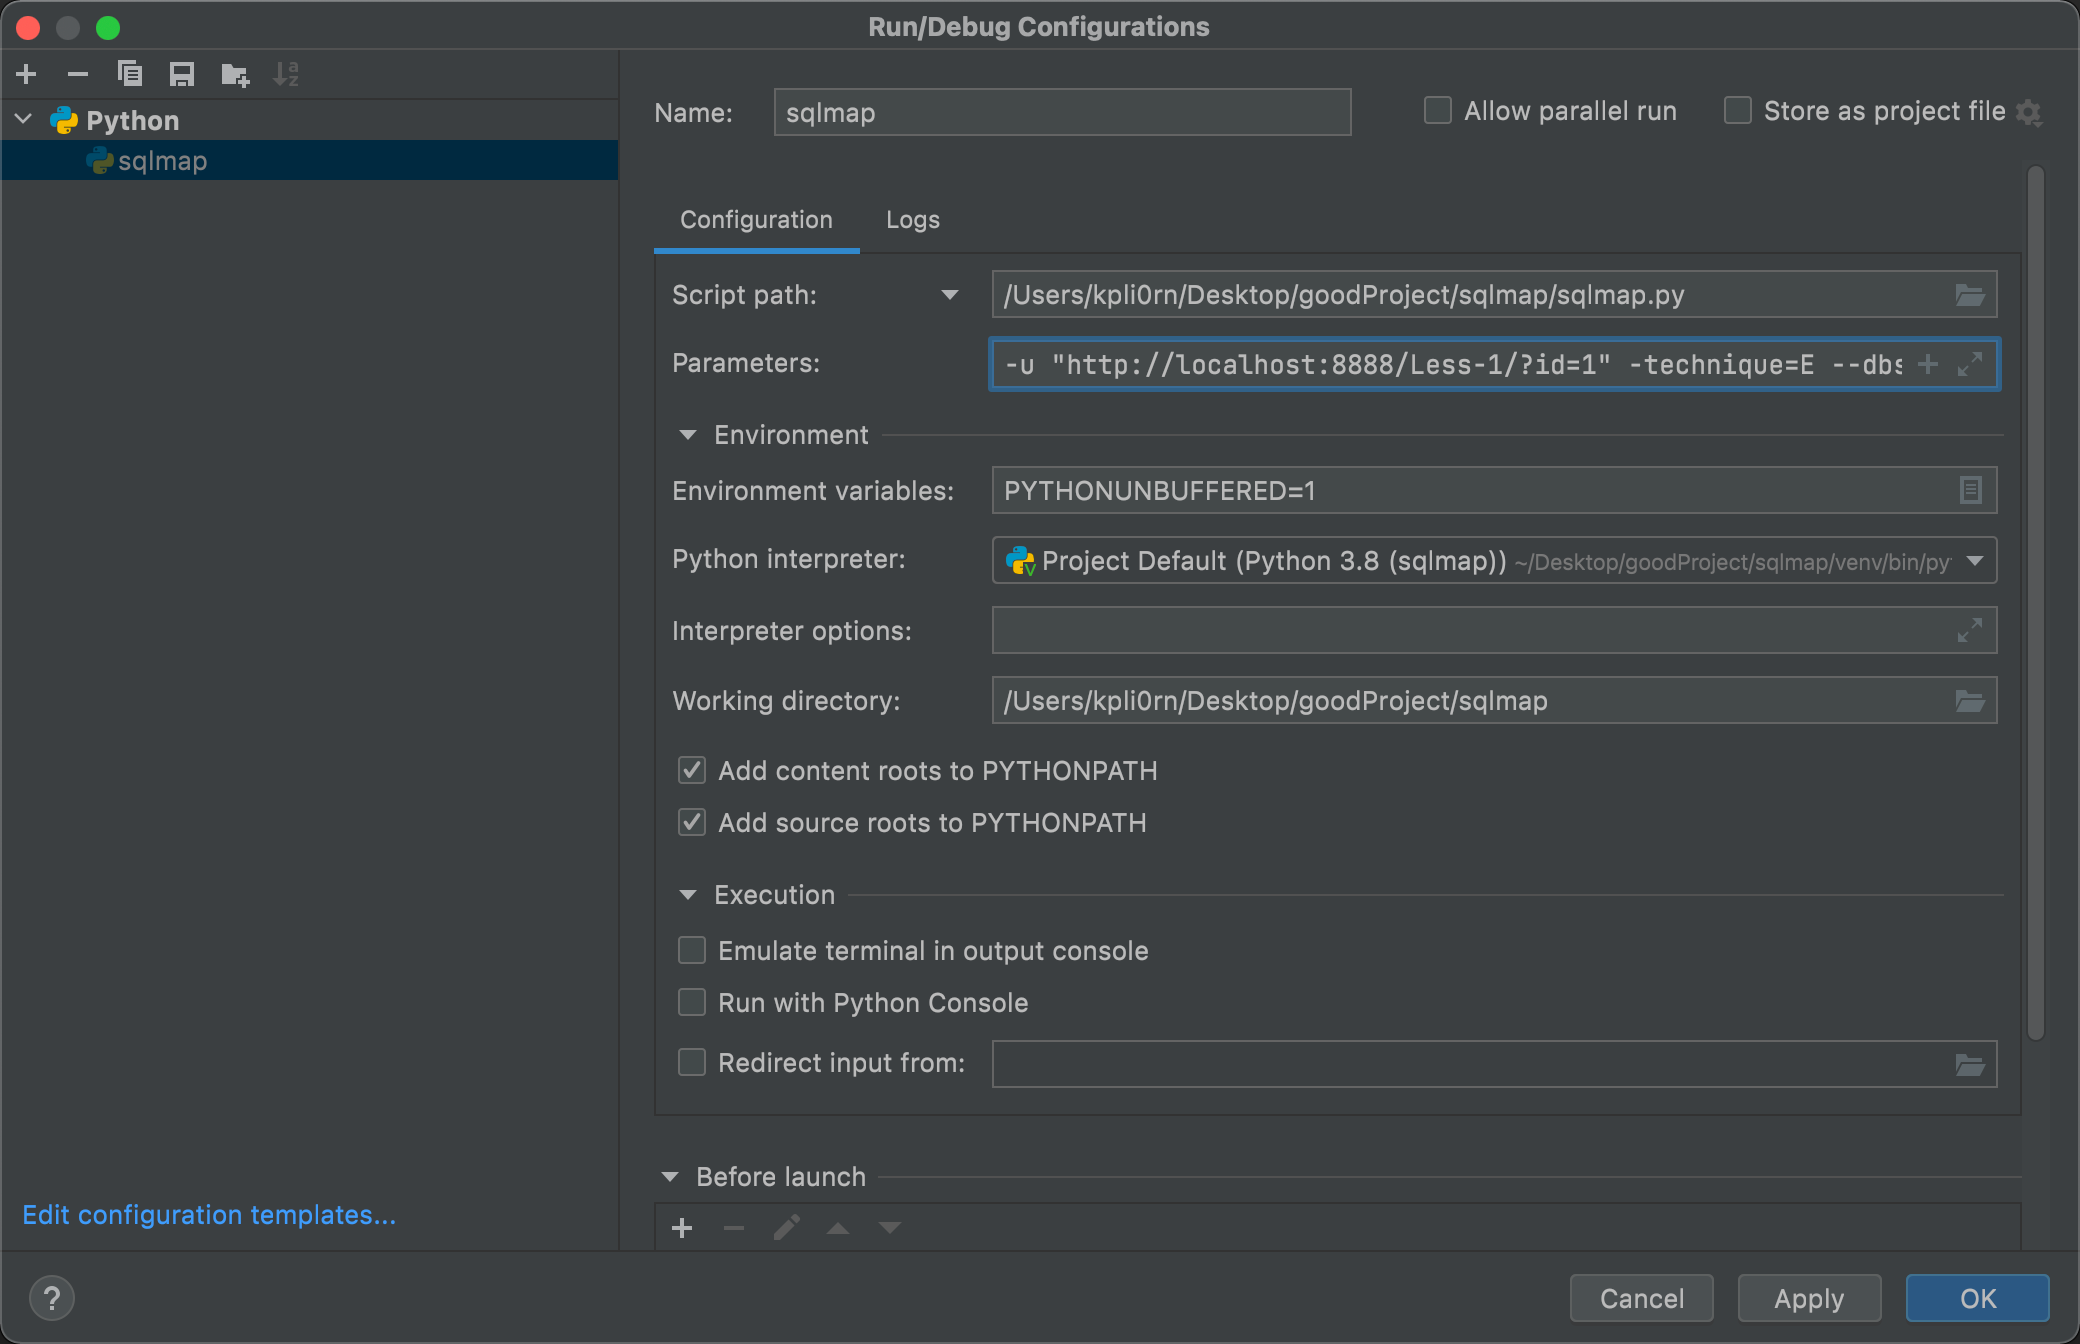Copy the selected configuration
This screenshot has width=2080, height=1344.
[130, 74]
